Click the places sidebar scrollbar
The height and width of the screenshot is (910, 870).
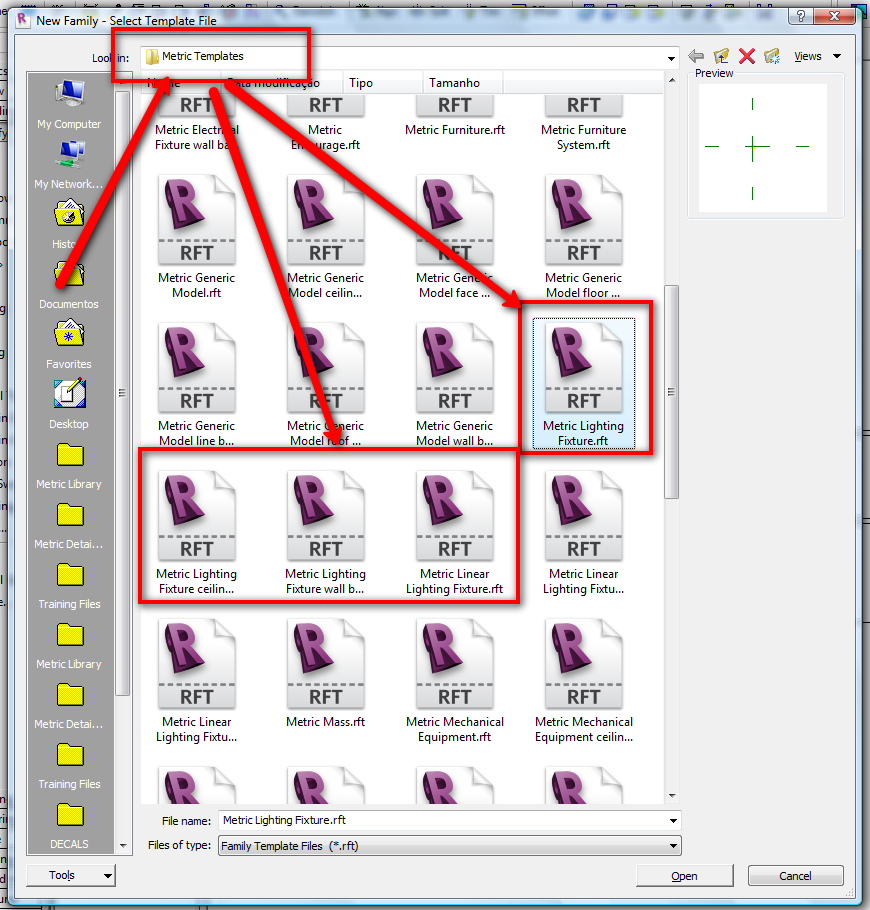[x=122, y=393]
